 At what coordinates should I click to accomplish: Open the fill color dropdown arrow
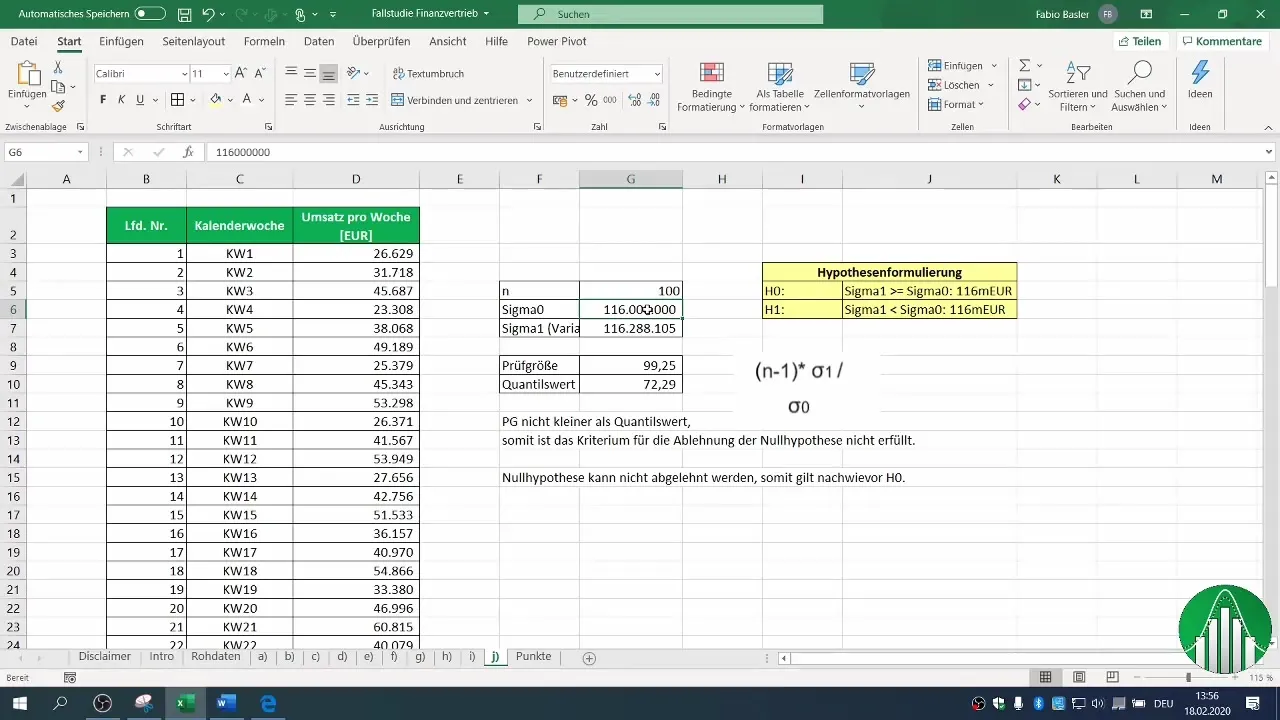(229, 100)
